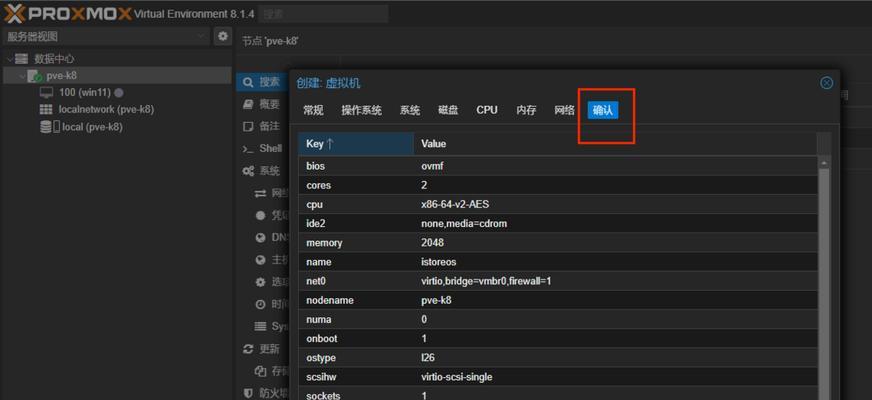Click the localnetwork grid icon
Image resolution: width=872 pixels, height=400 pixels.
coord(46,110)
